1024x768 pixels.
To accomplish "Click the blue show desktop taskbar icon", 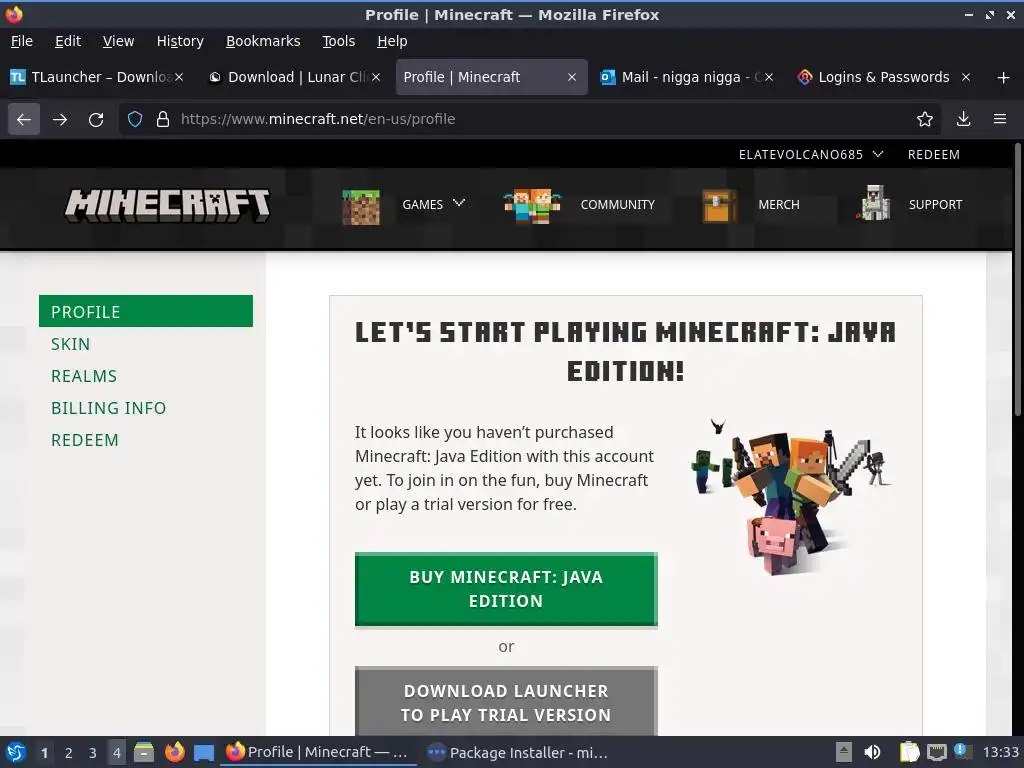I will pyautogui.click(x=204, y=753).
